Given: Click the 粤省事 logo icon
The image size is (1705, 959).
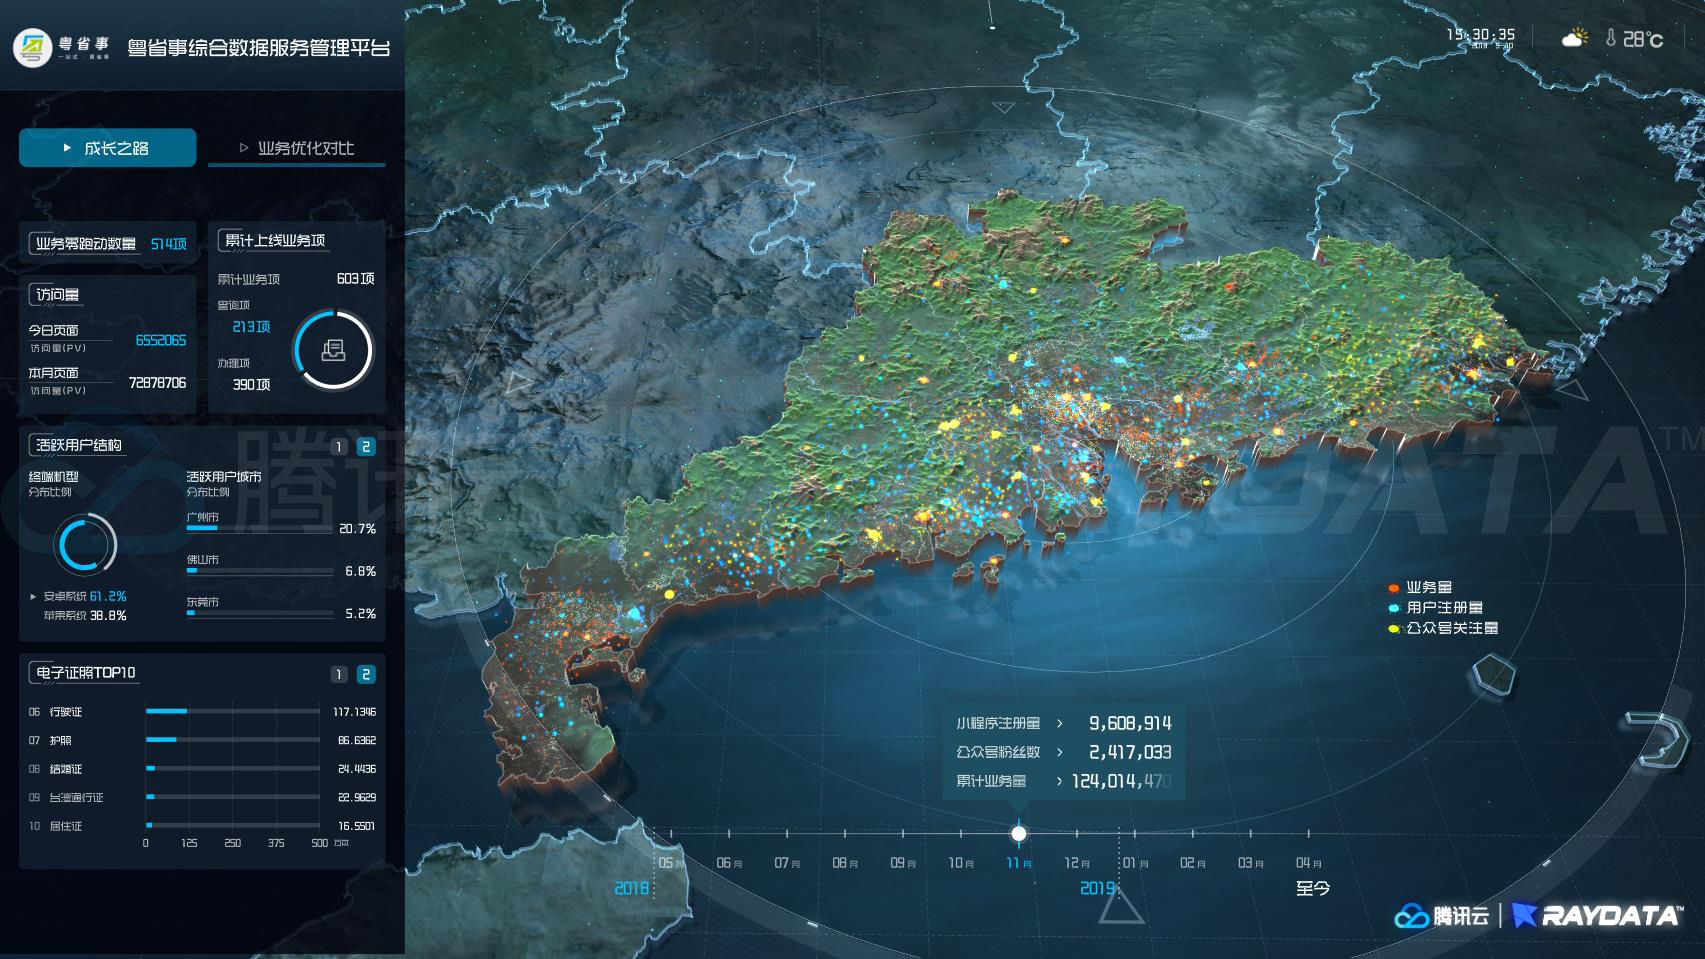Looking at the screenshot, I should pos(33,47).
